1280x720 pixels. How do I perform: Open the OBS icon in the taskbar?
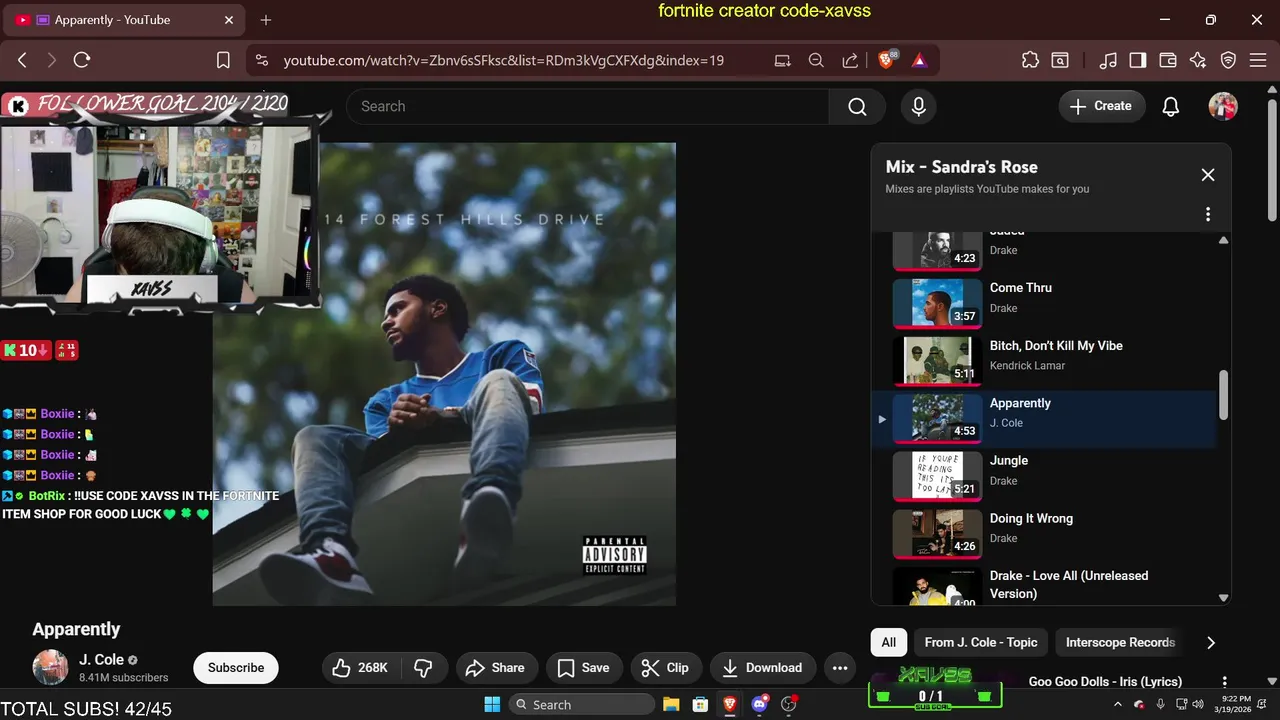click(789, 704)
